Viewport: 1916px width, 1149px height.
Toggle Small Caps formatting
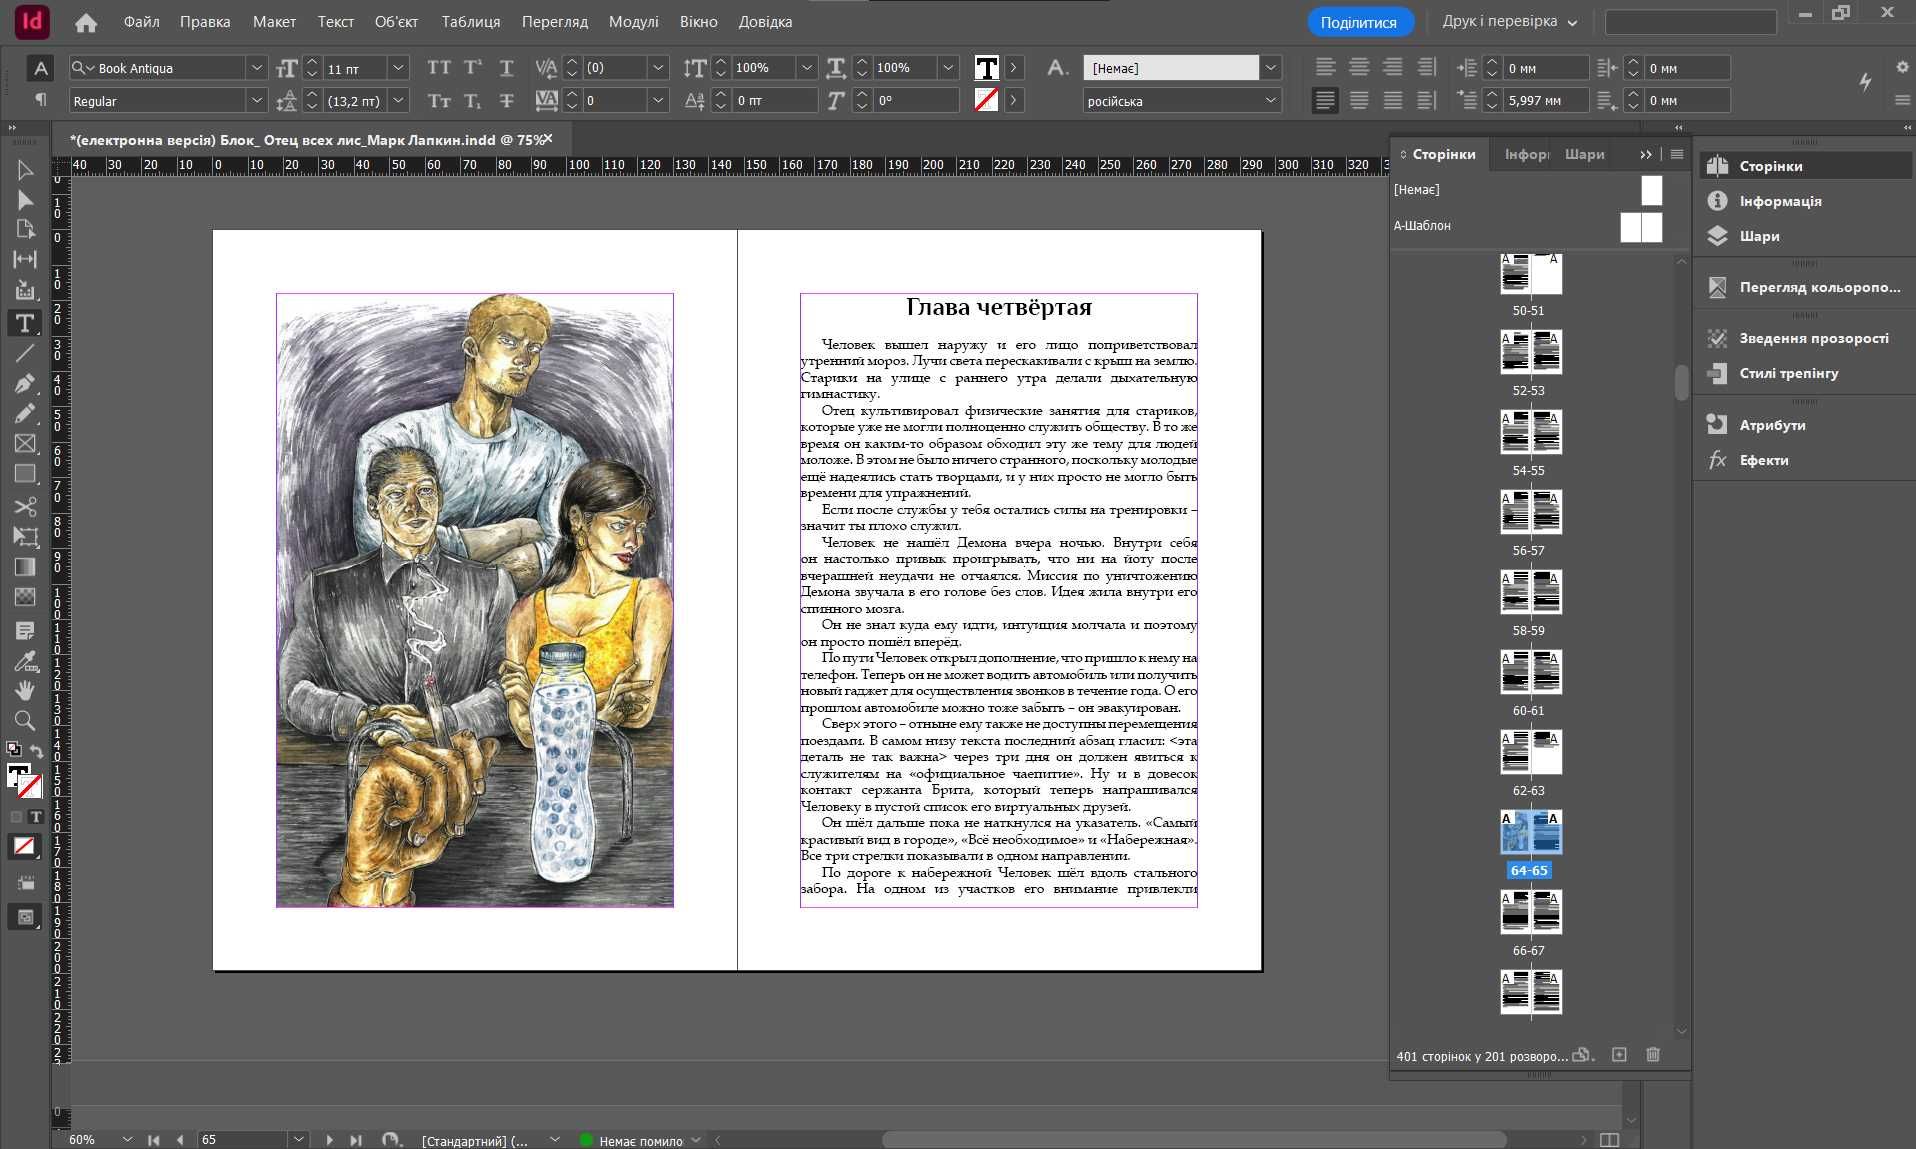point(439,100)
